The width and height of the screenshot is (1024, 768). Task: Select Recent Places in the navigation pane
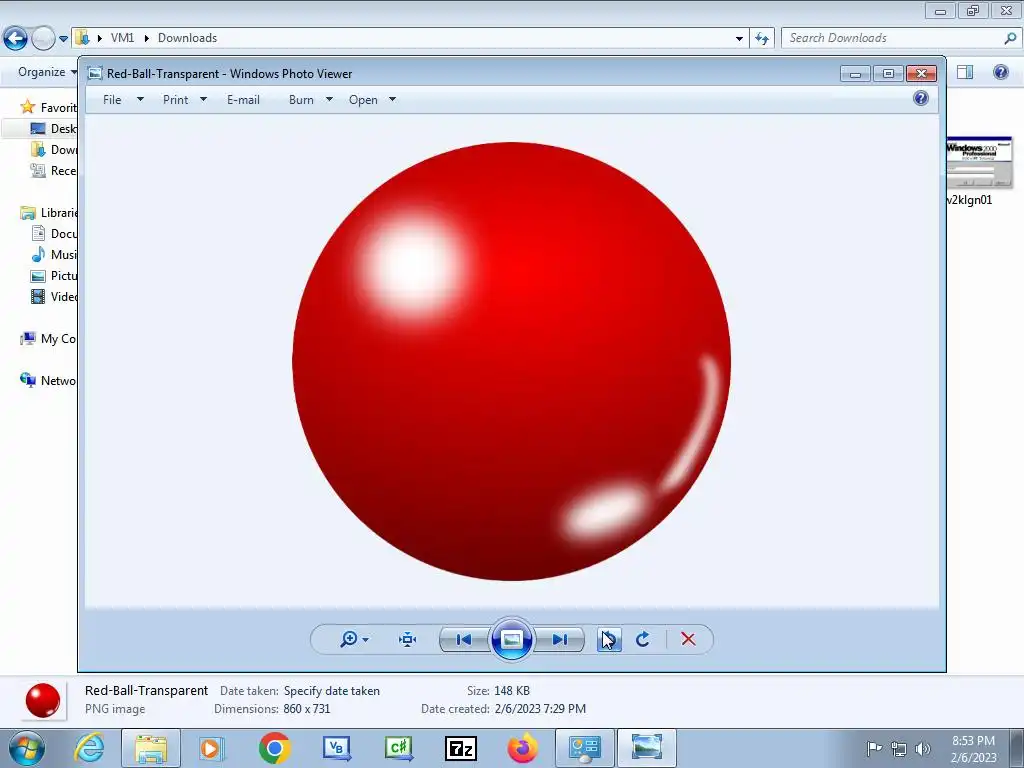pyautogui.click(x=54, y=170)
